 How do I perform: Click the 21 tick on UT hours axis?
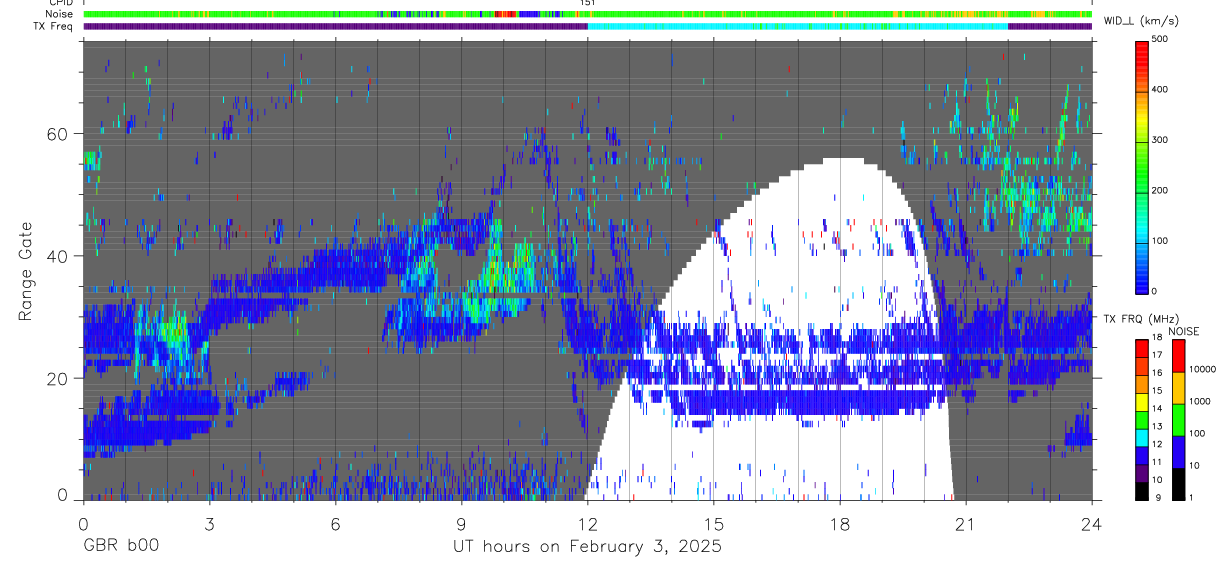(x=965, y=523)
